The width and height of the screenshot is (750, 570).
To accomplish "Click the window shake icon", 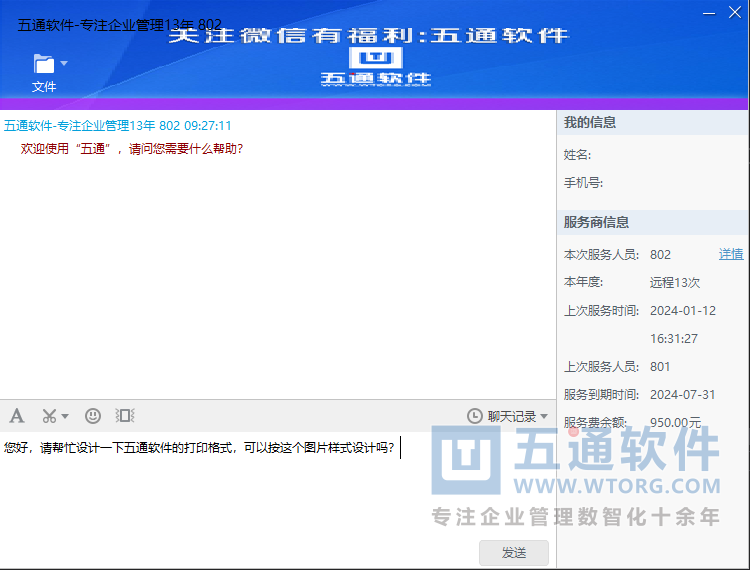I will pyautogui.click(x=125, y=416).
